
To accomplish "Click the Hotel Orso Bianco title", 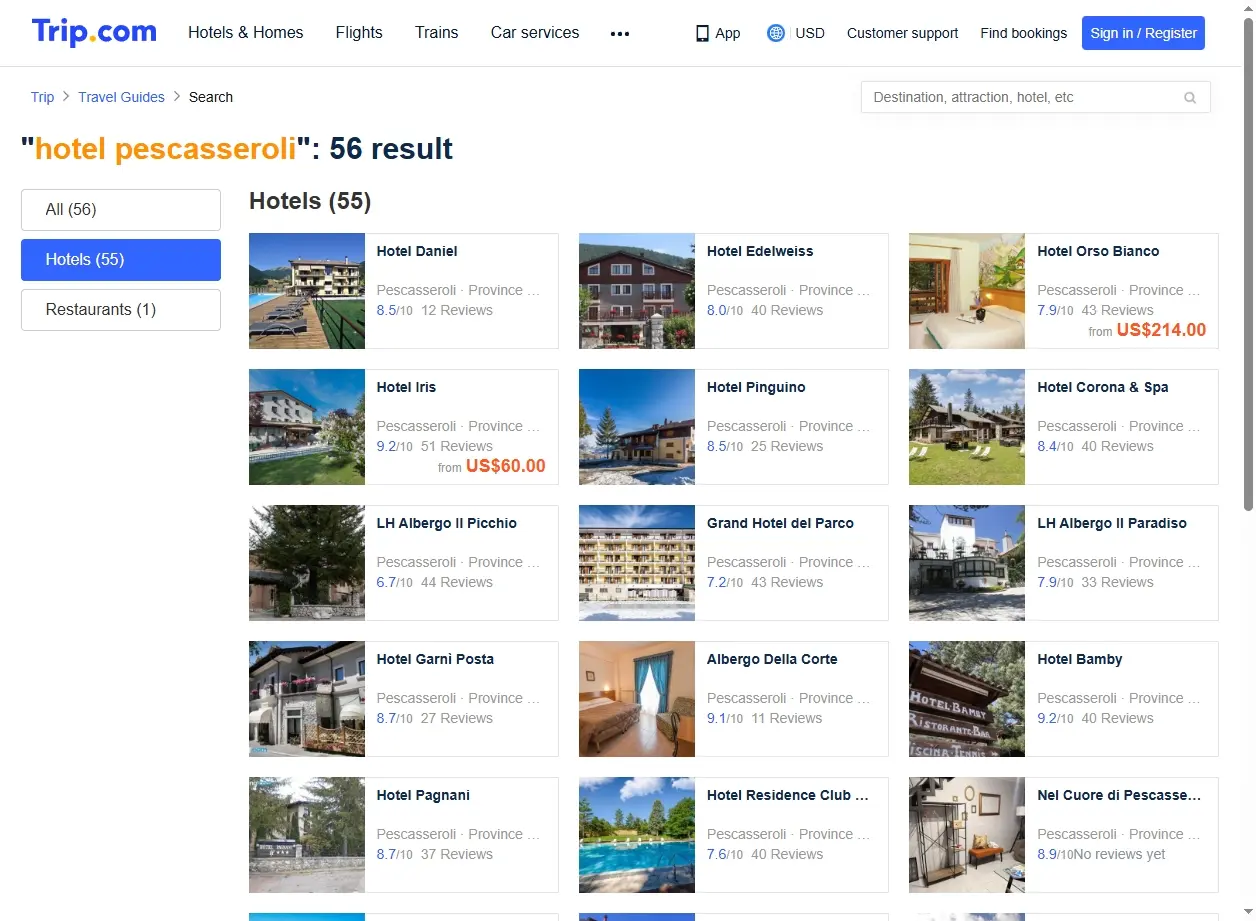I will 1098,251.
